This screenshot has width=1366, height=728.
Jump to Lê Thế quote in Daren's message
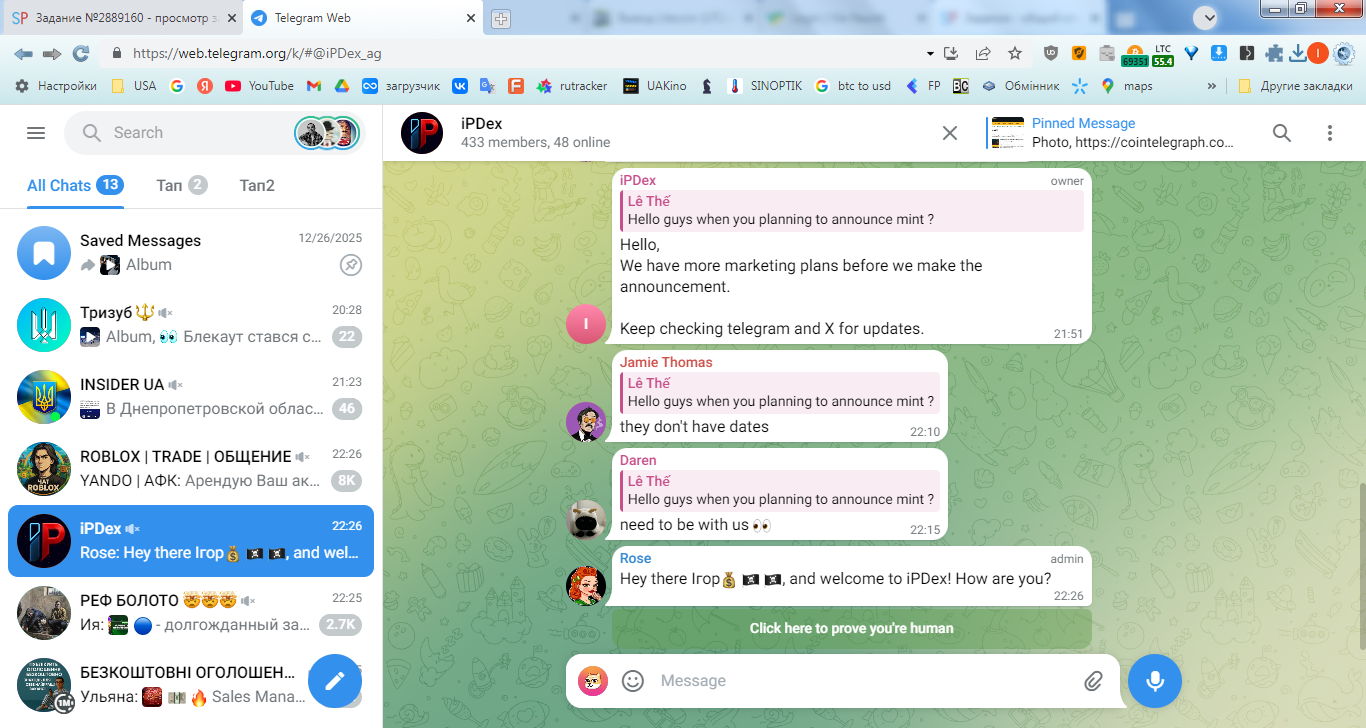pos(780,490)
